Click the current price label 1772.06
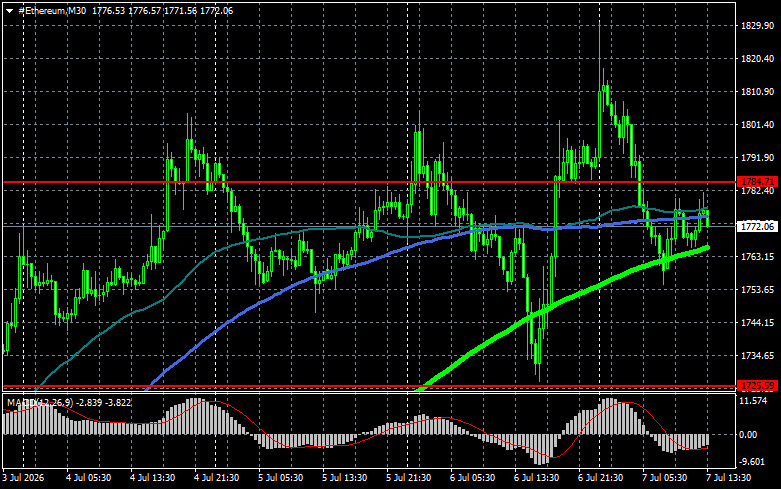Image resolution: width=781 pixels, height=489 pixels. (x=757, y=227)
